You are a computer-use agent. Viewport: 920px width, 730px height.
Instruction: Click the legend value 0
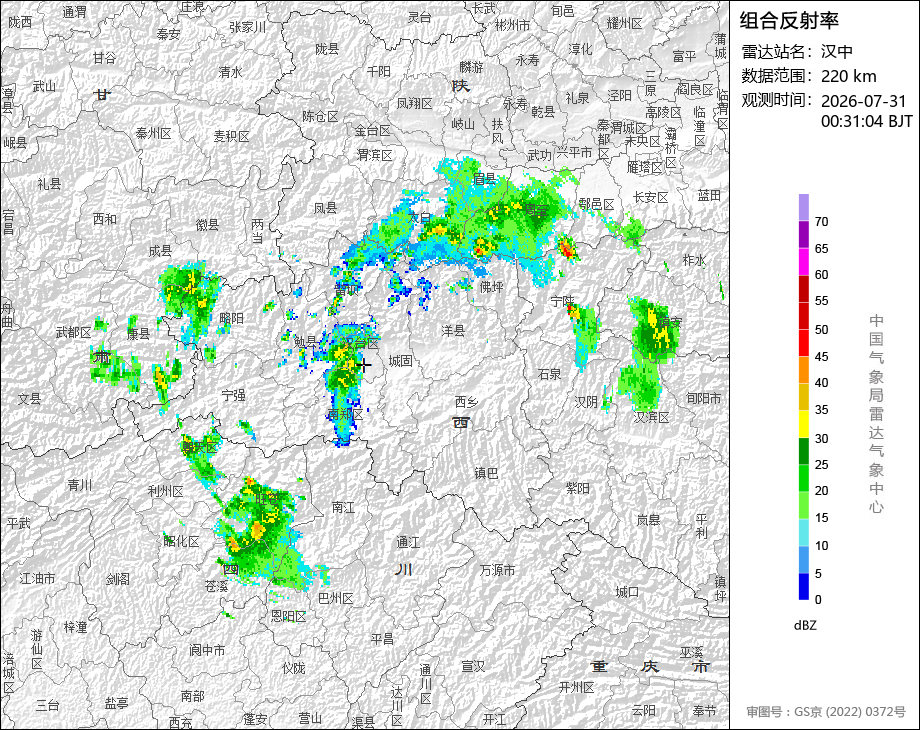(x=818, y=600)
